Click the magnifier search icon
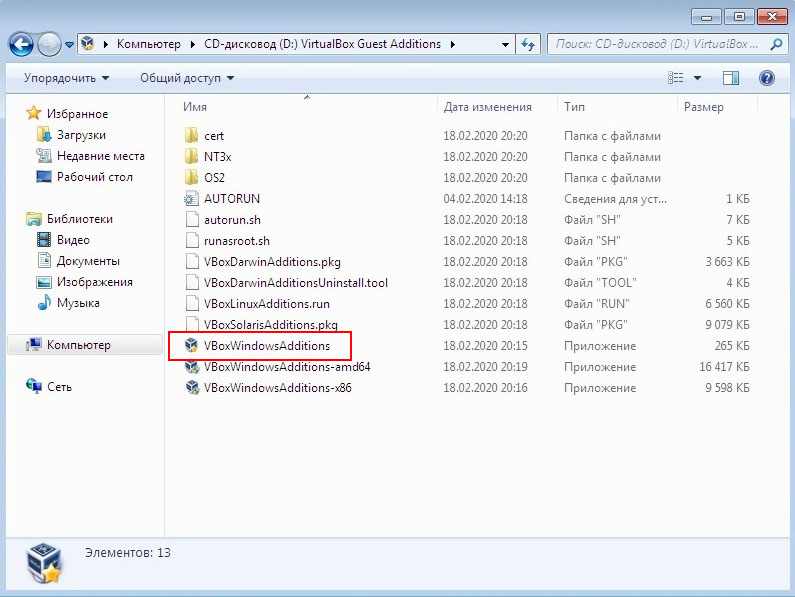Viewport: 795px width, 597px height. [x=776, y=44]
